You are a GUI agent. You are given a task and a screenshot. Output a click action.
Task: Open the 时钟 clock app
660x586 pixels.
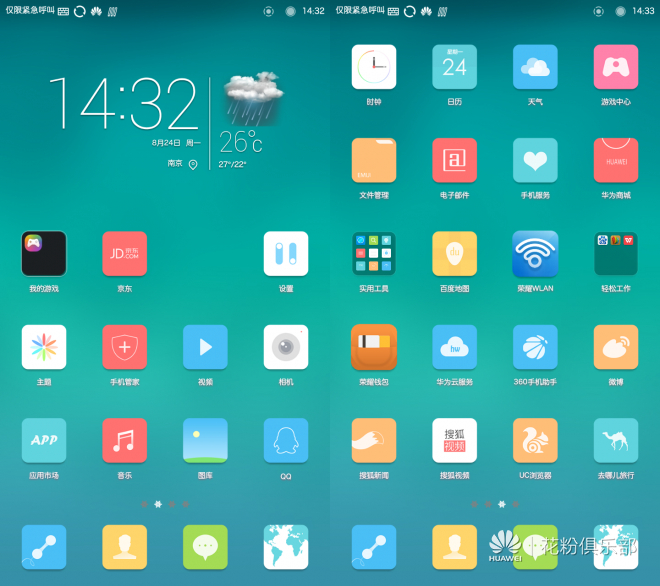pos(374,67)
